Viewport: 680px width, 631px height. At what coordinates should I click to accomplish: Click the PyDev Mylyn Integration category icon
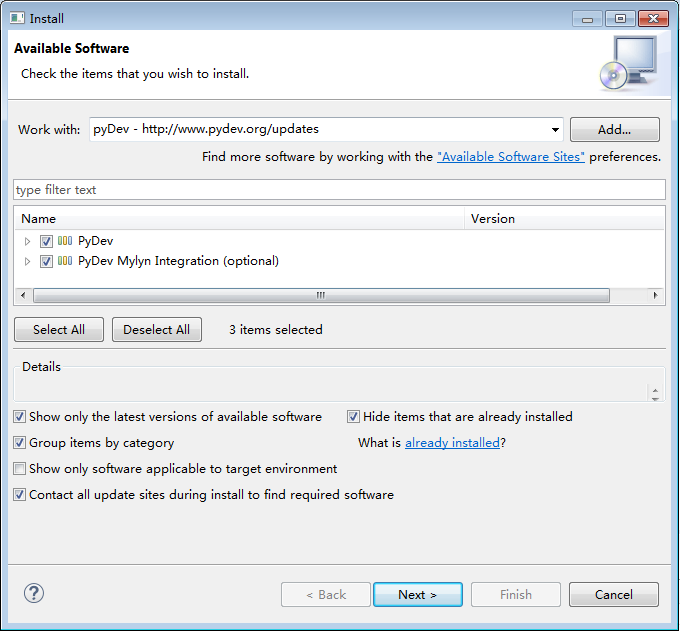click(65, 261)
